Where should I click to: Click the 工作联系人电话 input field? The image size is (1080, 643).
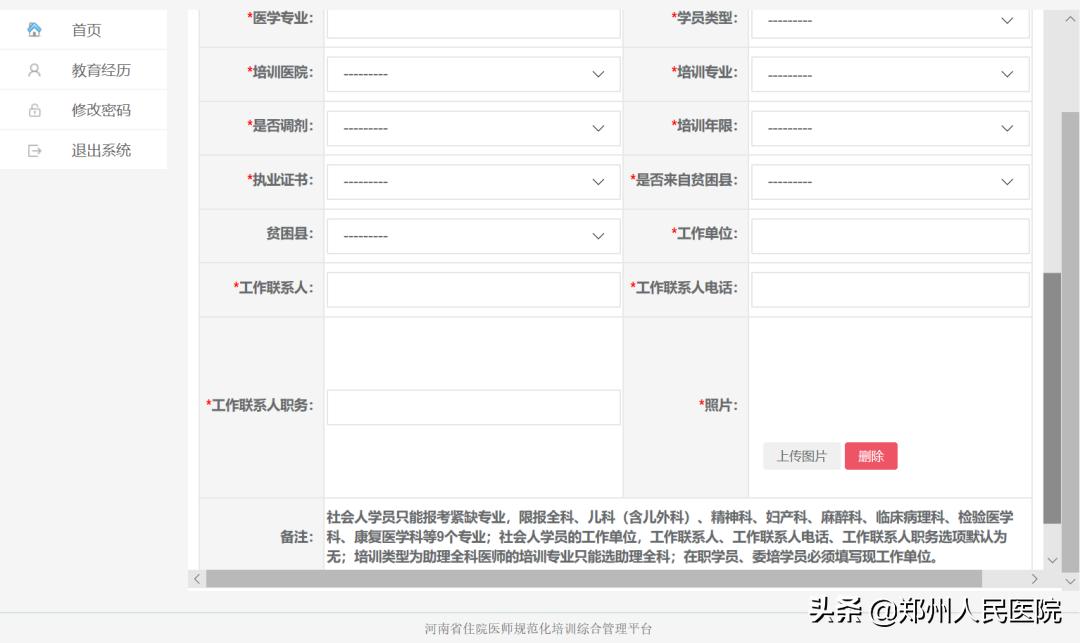pos(889,289)
